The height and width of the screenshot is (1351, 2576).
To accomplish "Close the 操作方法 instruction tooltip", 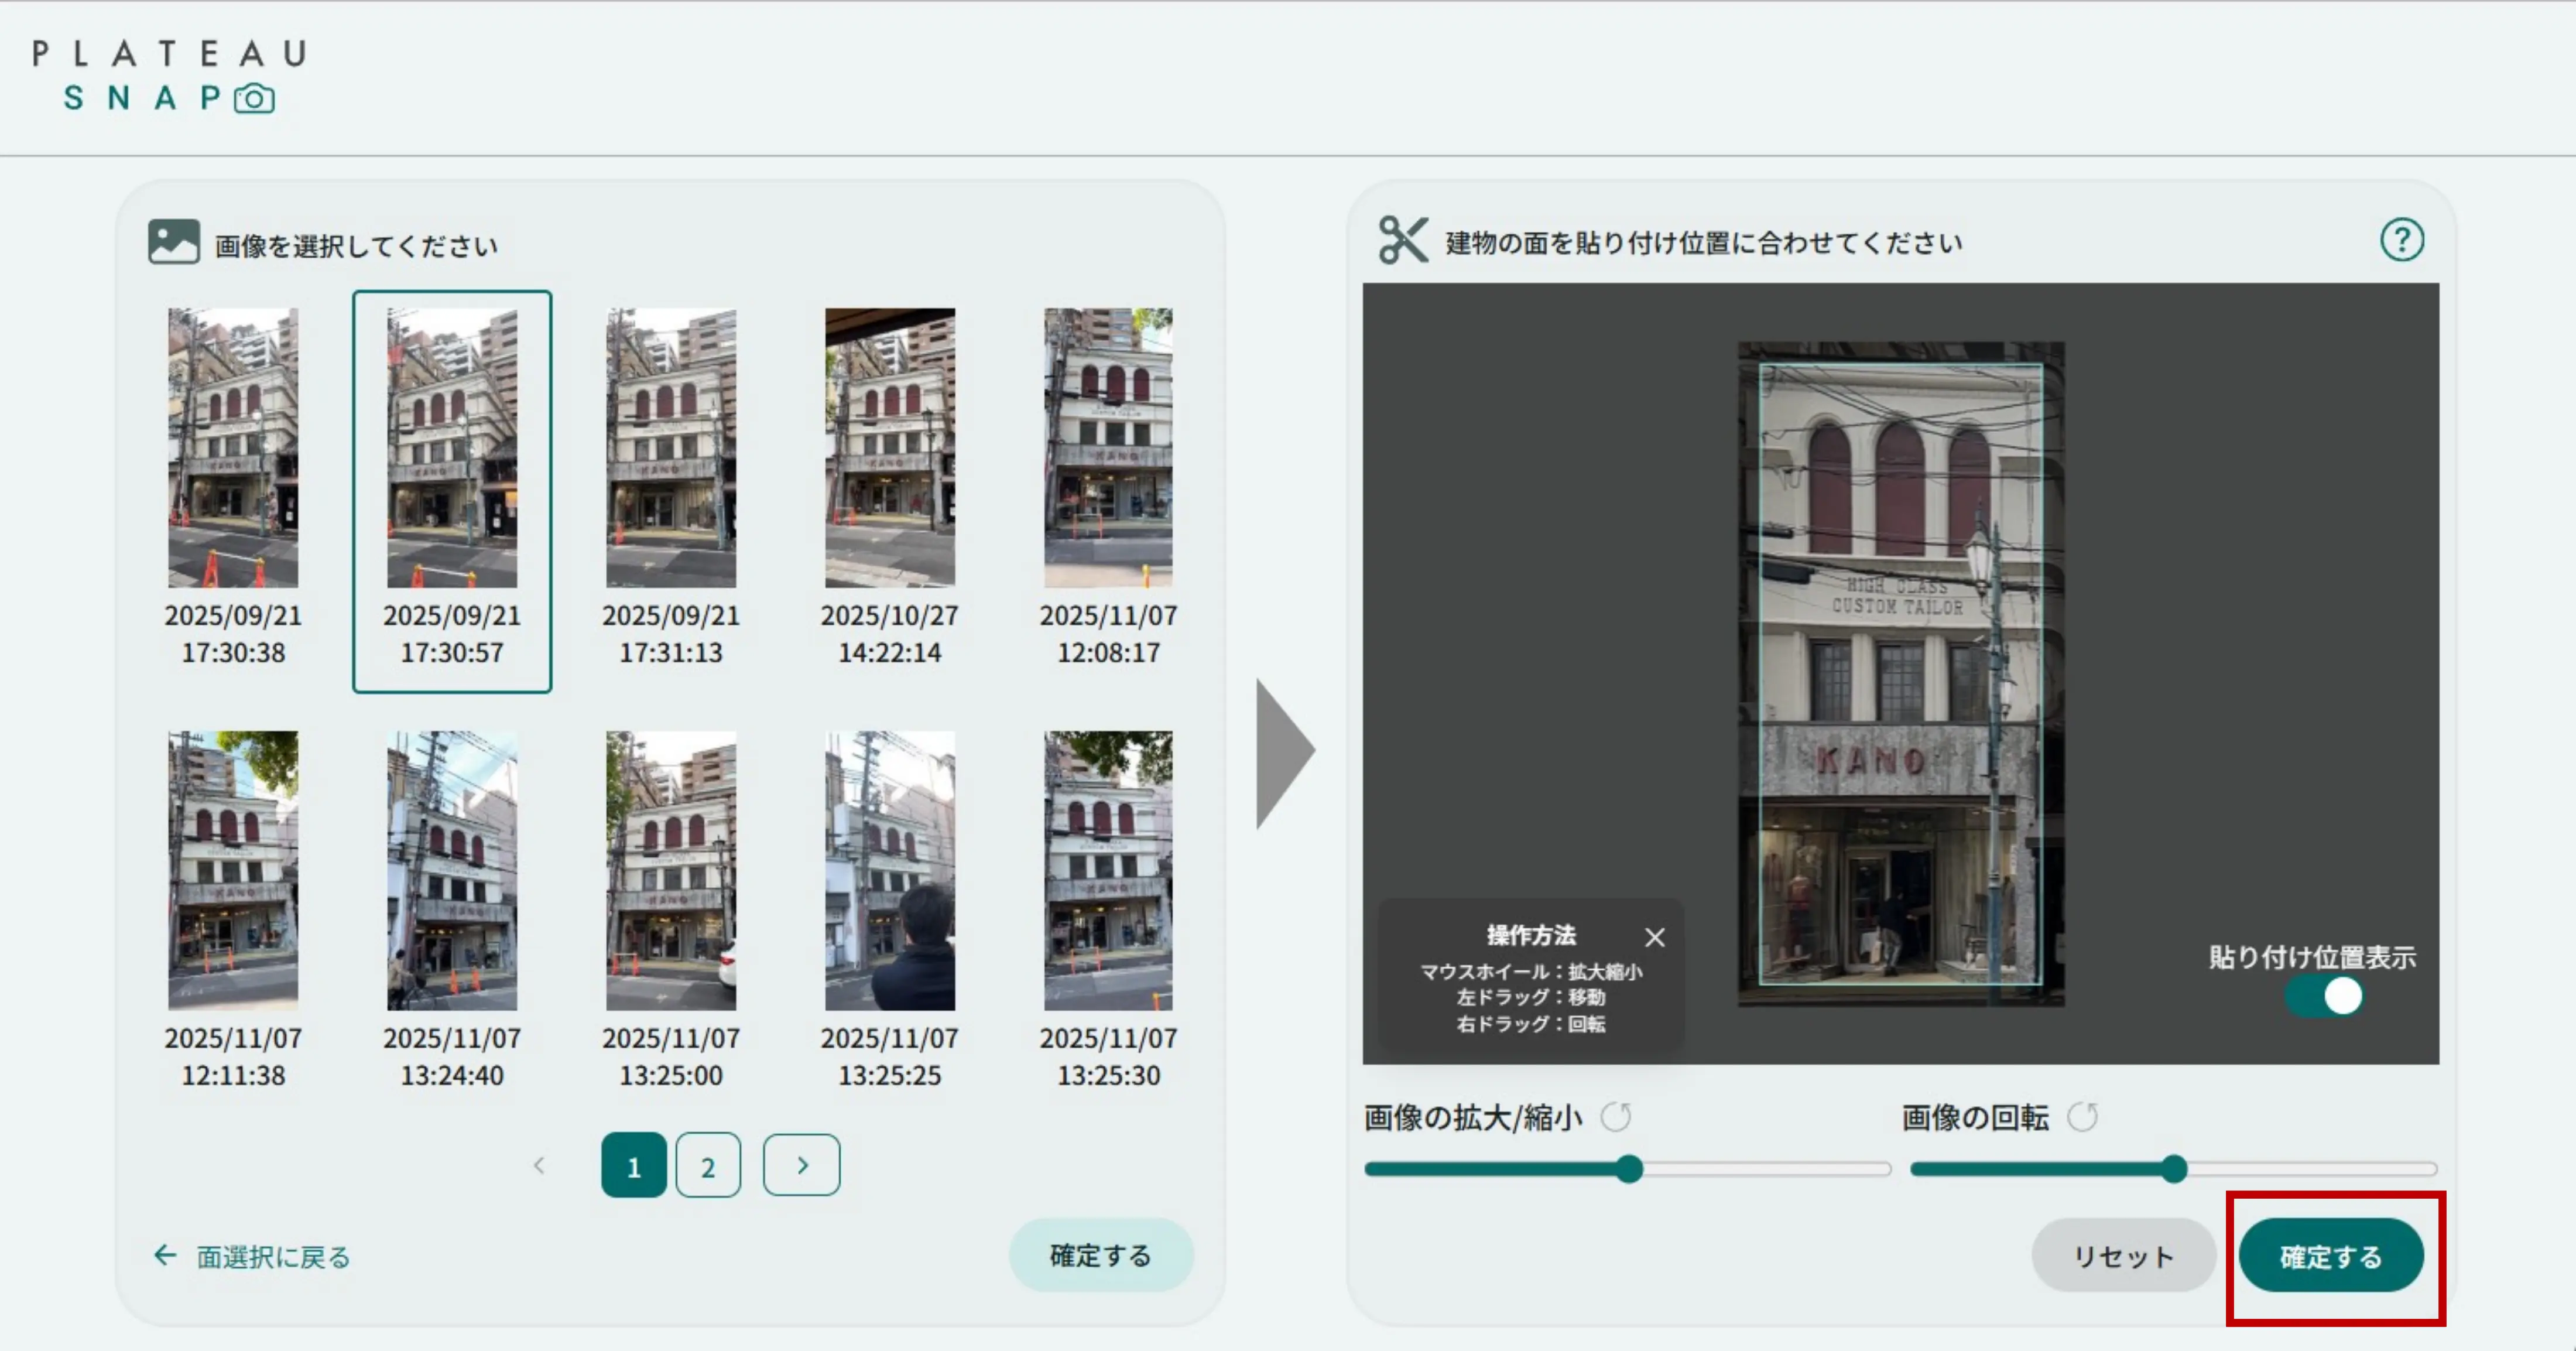I will [x=1654, y=937].
